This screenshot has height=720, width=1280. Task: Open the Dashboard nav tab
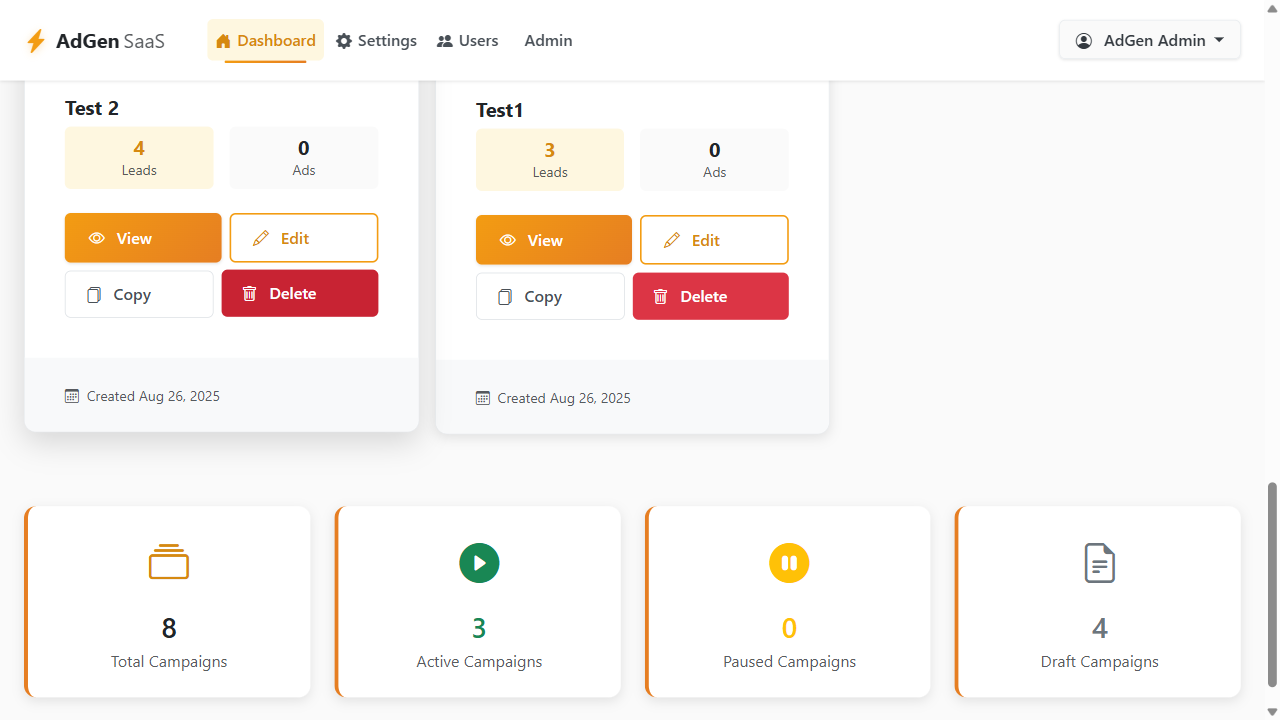pyautogui.click(x=266, y=41)
